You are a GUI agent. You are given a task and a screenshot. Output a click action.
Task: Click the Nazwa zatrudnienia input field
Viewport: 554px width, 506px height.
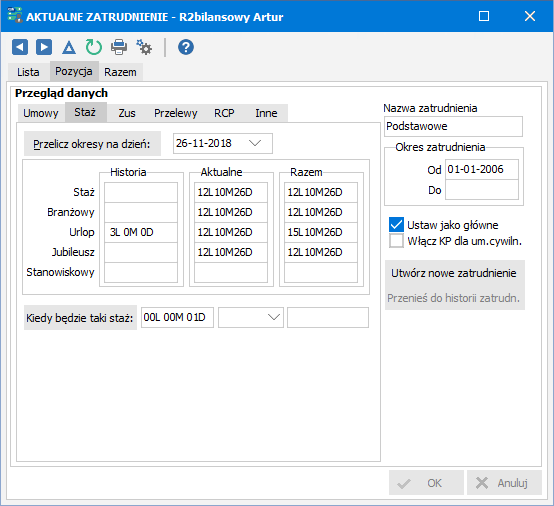pyautogui.click(x=453, y=126)
